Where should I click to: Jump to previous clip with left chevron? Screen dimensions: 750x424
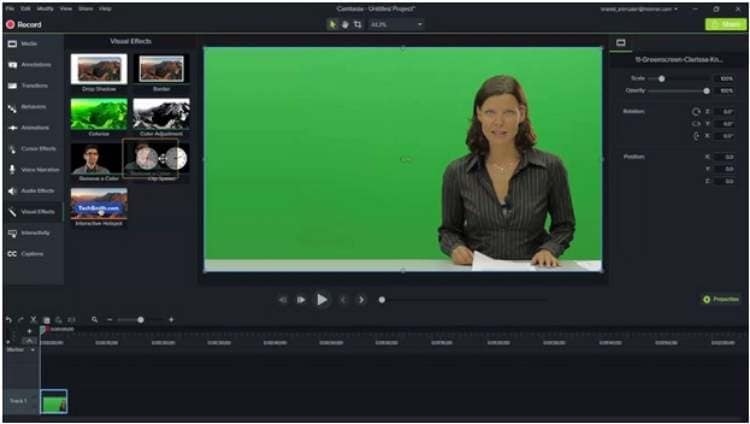click(x=343, y=300)
